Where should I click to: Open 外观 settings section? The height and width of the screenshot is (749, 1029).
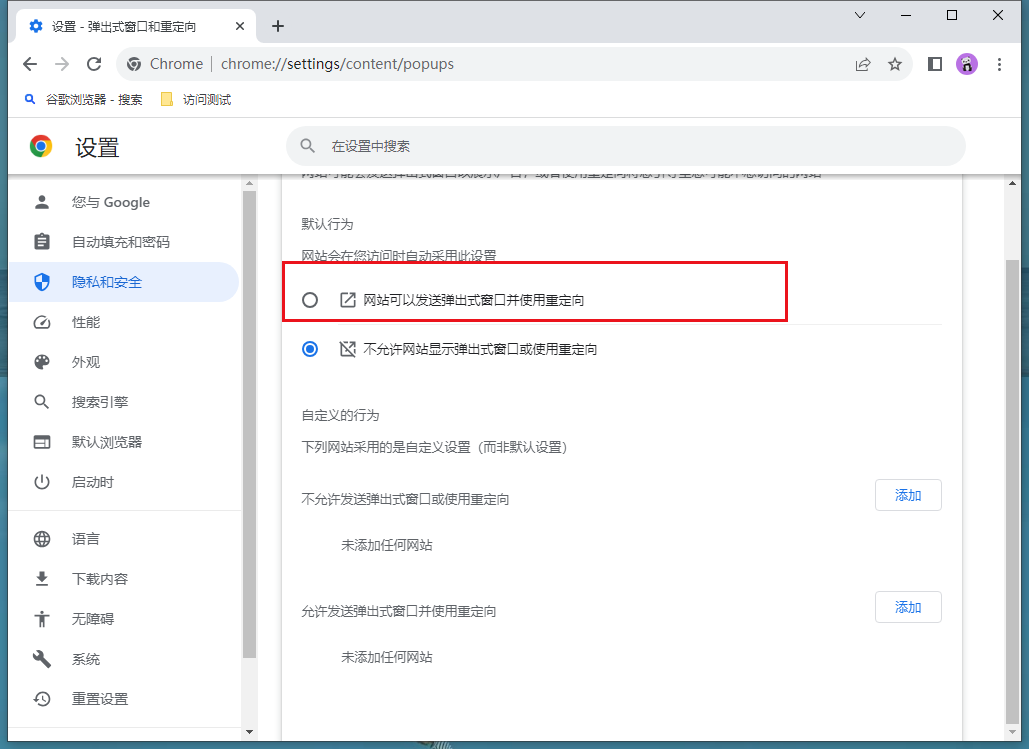tap(124, 362)
